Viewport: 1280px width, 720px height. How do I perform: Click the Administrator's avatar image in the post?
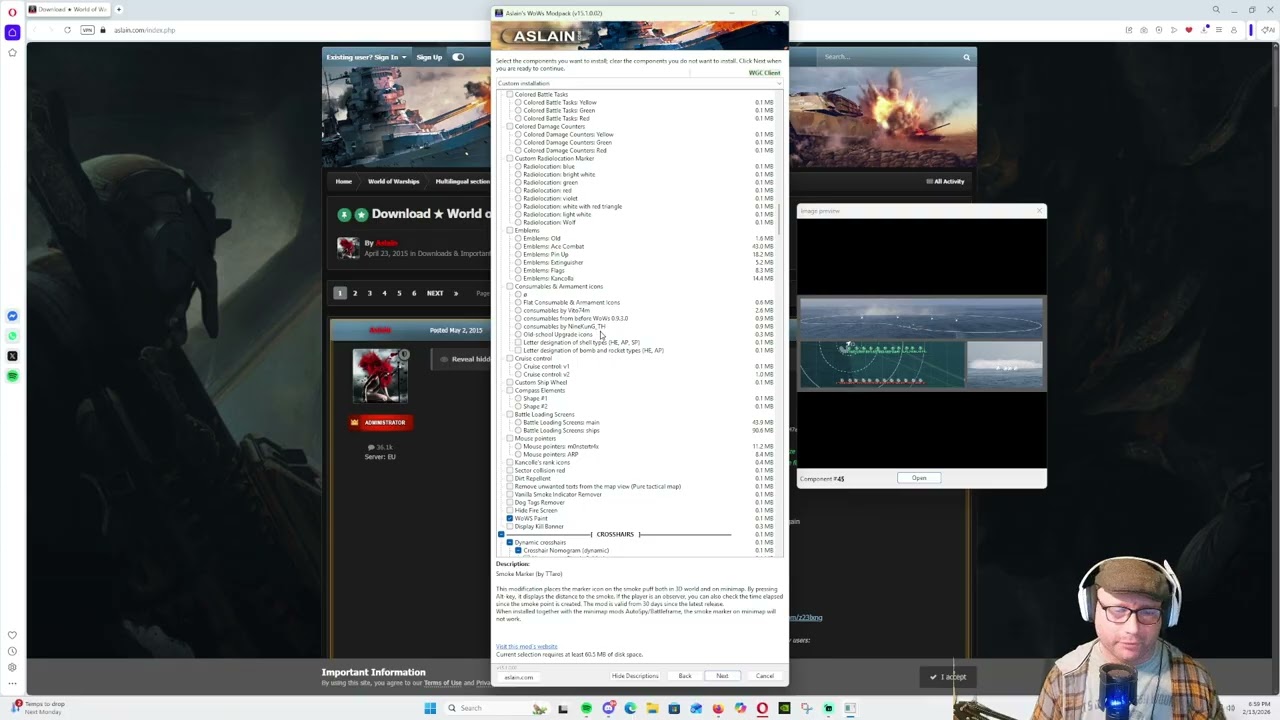pyautogui.click(x=380, y=375)
